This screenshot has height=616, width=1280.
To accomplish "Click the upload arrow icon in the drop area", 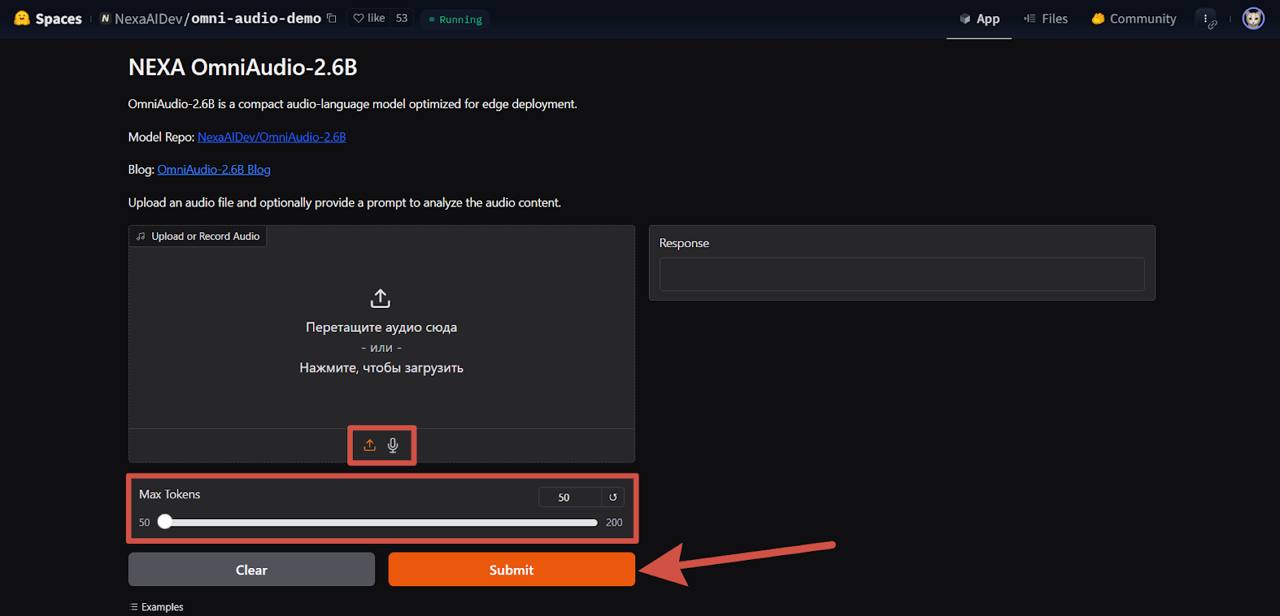I will click(x=380, y=298).
